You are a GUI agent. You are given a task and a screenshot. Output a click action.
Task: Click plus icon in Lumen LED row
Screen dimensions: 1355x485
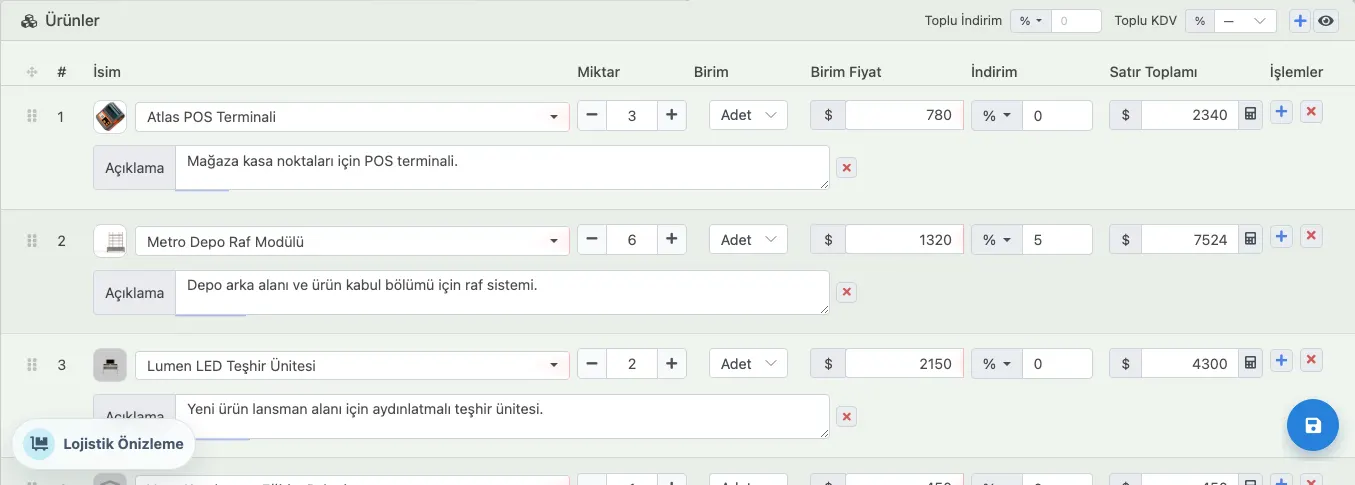tap(1281, 360)
